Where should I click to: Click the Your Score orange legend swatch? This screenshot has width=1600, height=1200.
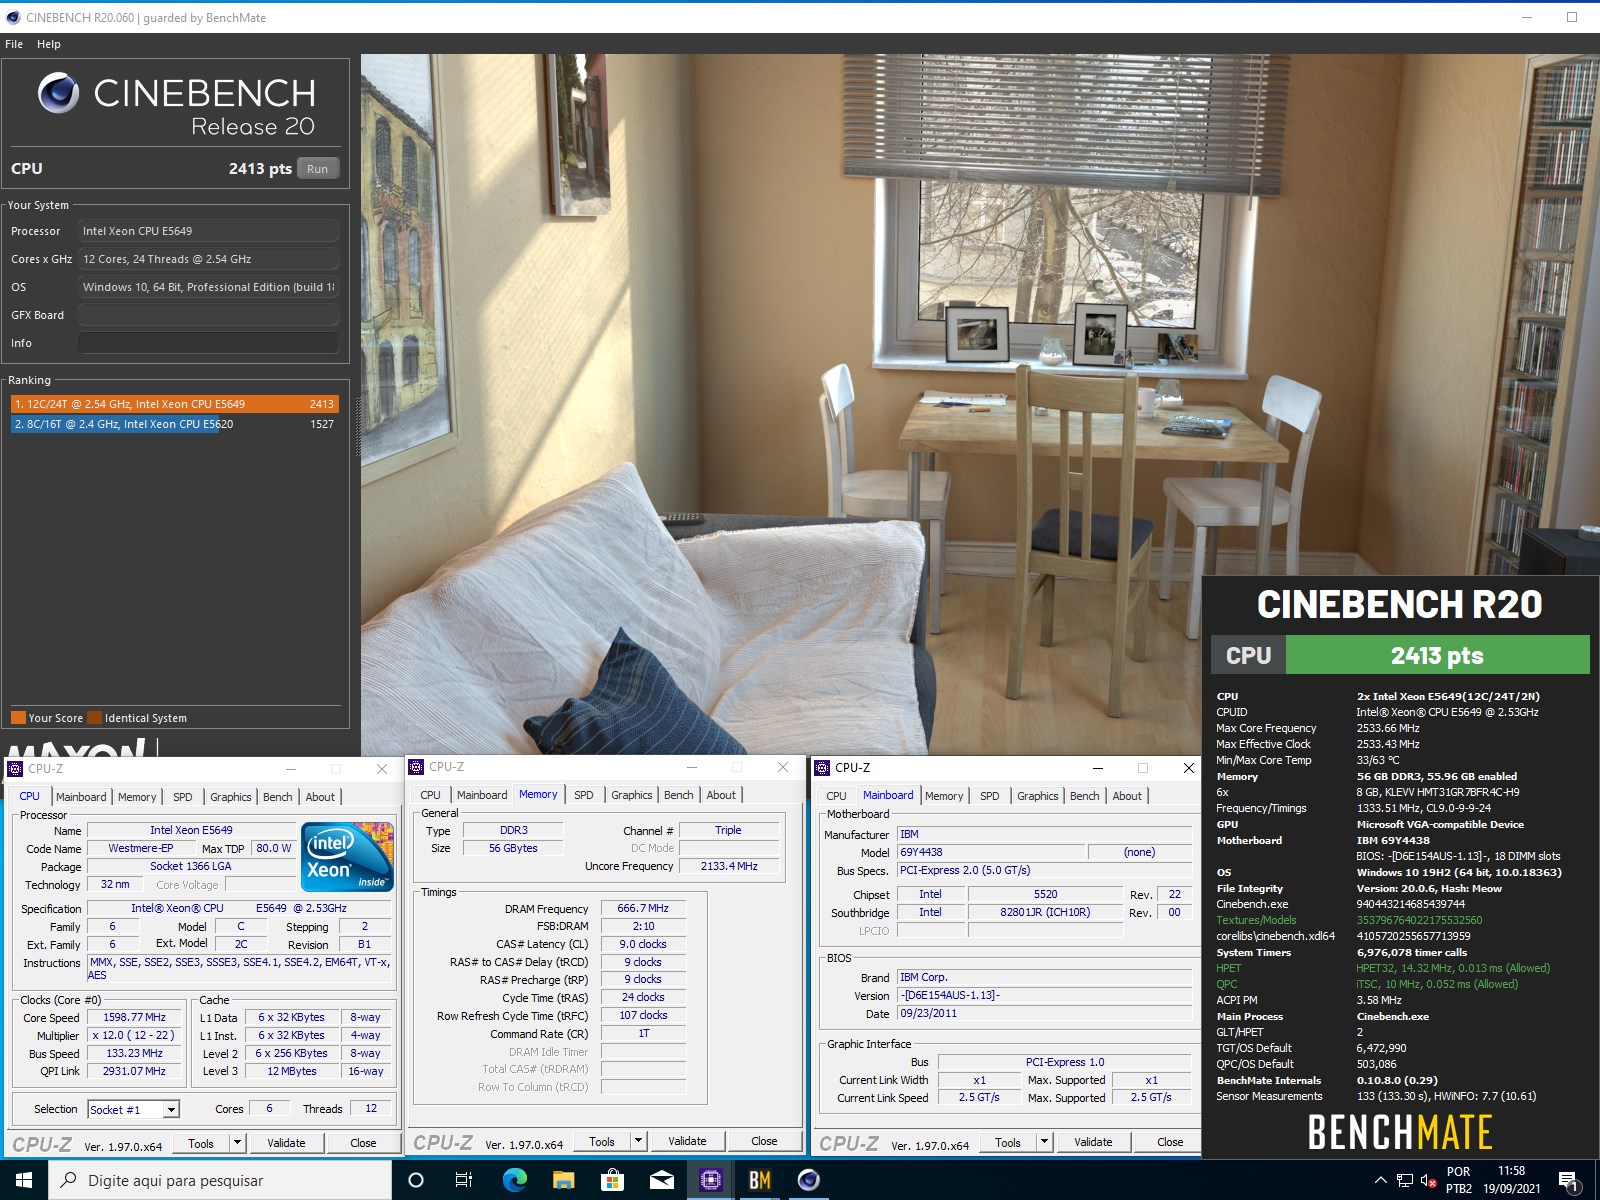pos(18,717)
